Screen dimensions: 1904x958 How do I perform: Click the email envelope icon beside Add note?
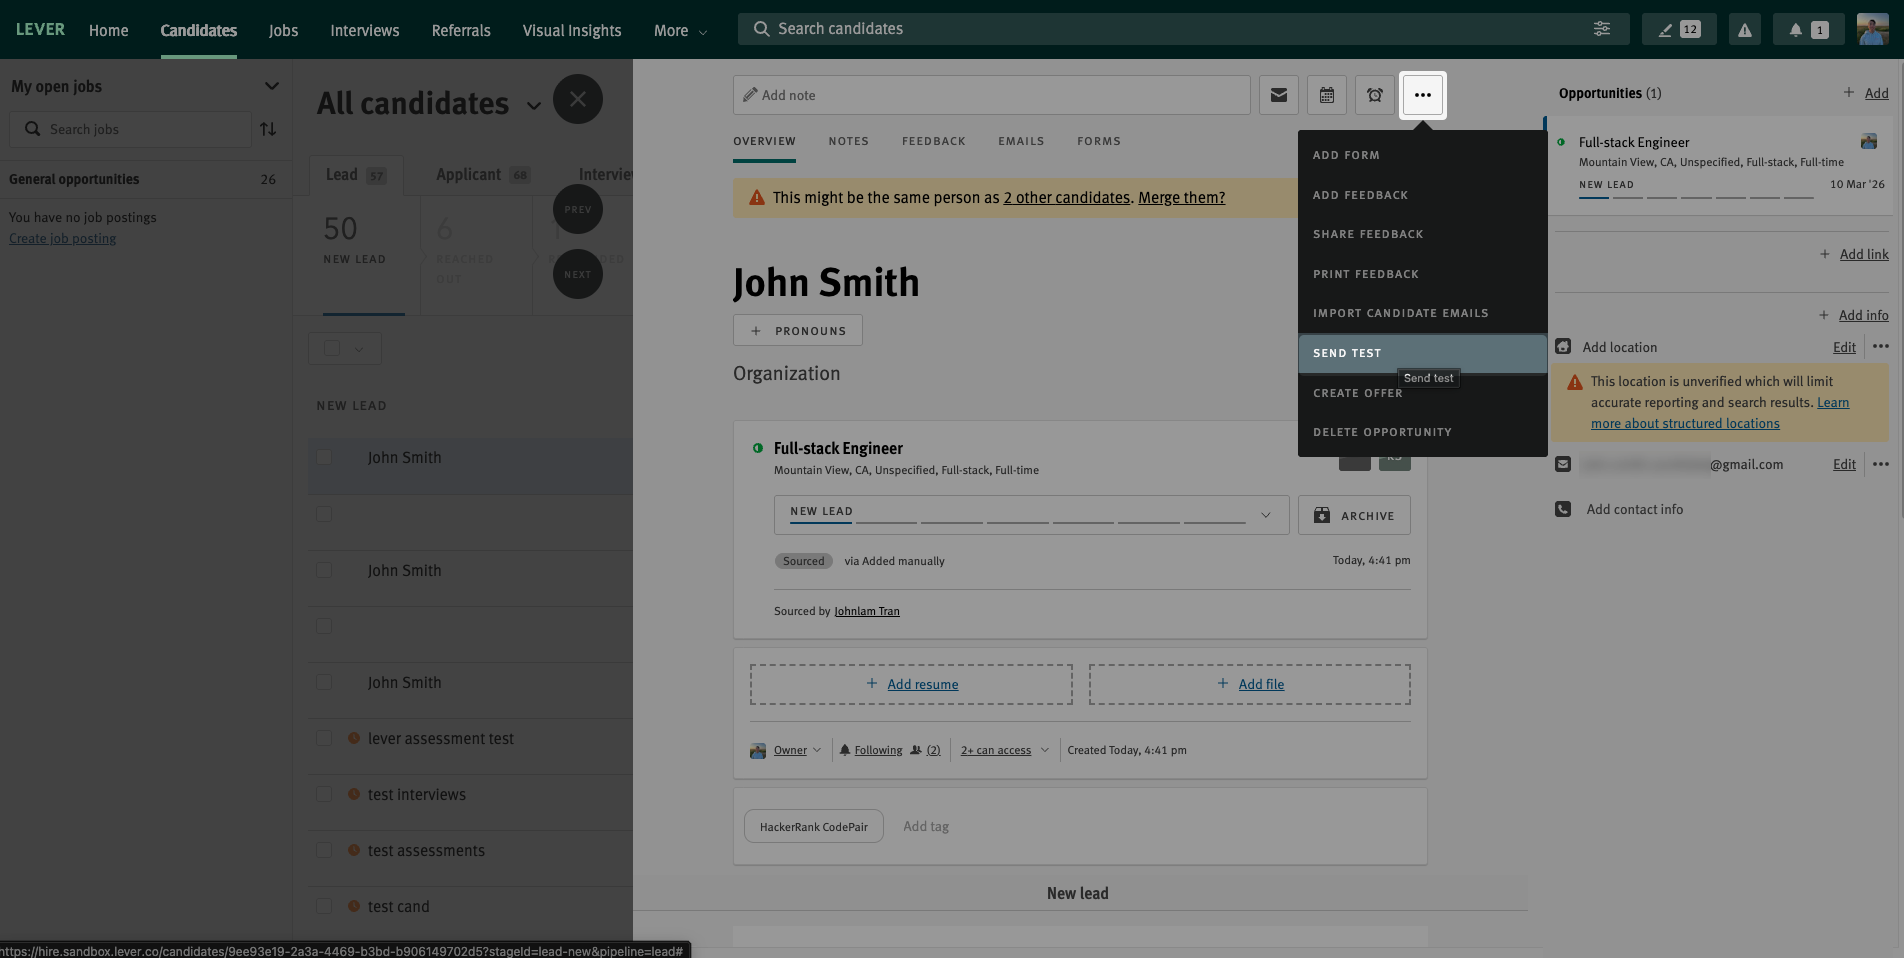(1278, 95)
